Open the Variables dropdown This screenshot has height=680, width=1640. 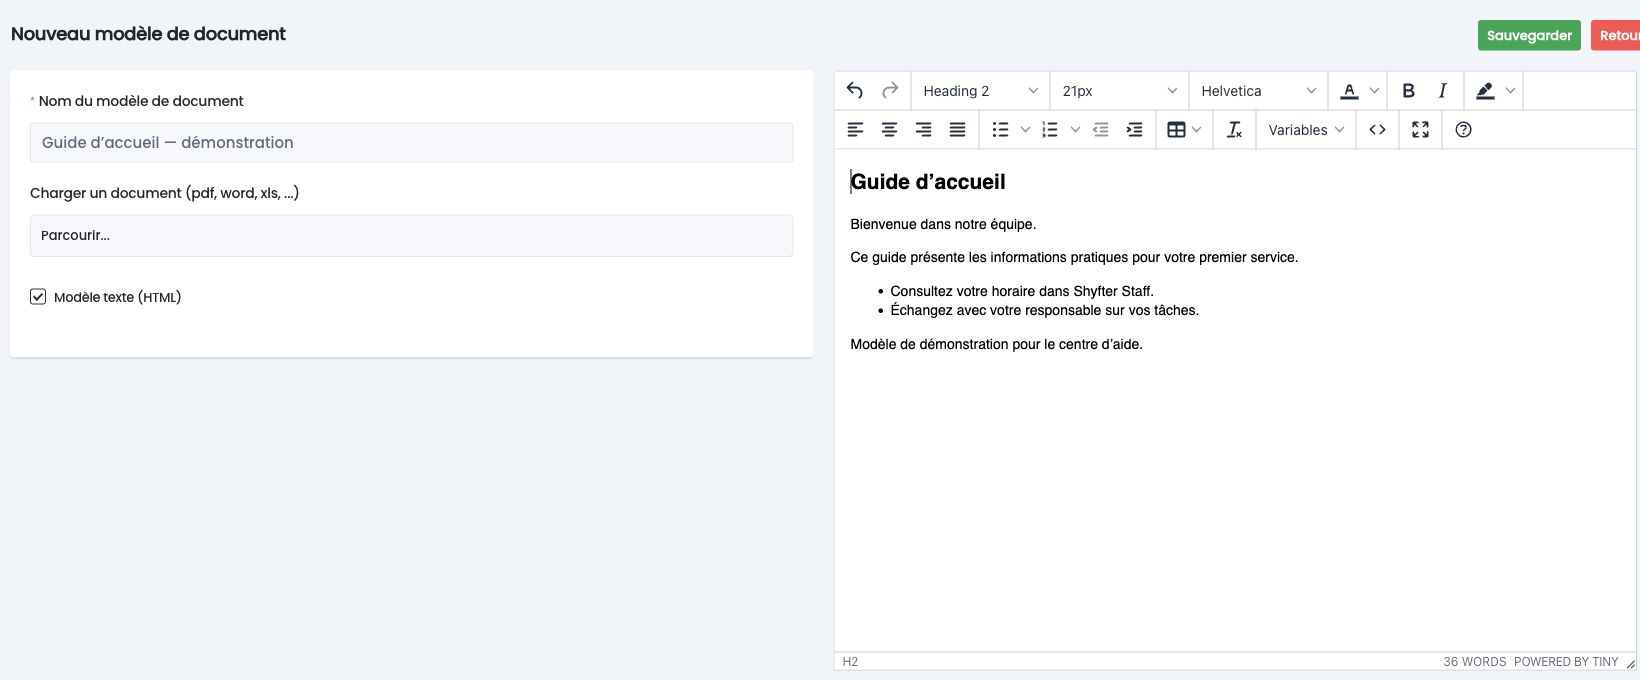(1306, 129)
